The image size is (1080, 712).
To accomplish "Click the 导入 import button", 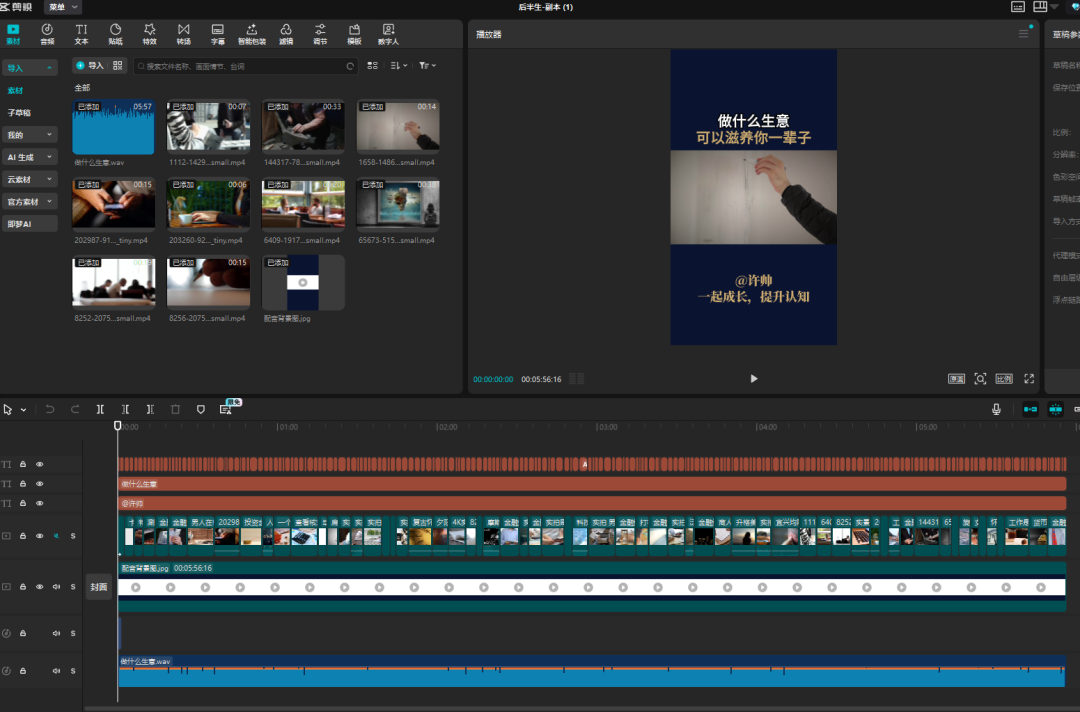I will pyautogui.click(x=90, y=65).
